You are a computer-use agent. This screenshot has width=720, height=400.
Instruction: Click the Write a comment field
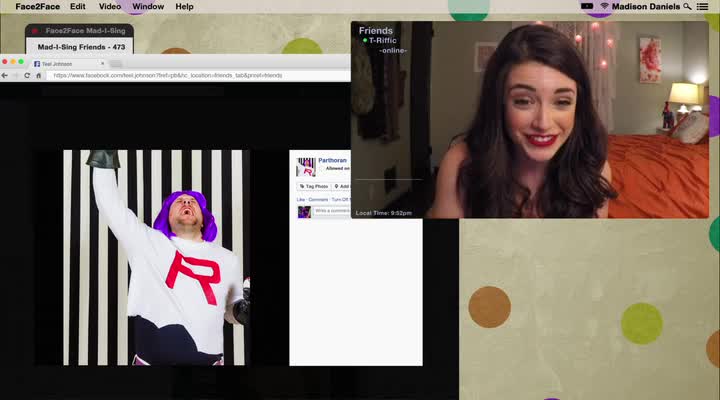click(332, 212)
